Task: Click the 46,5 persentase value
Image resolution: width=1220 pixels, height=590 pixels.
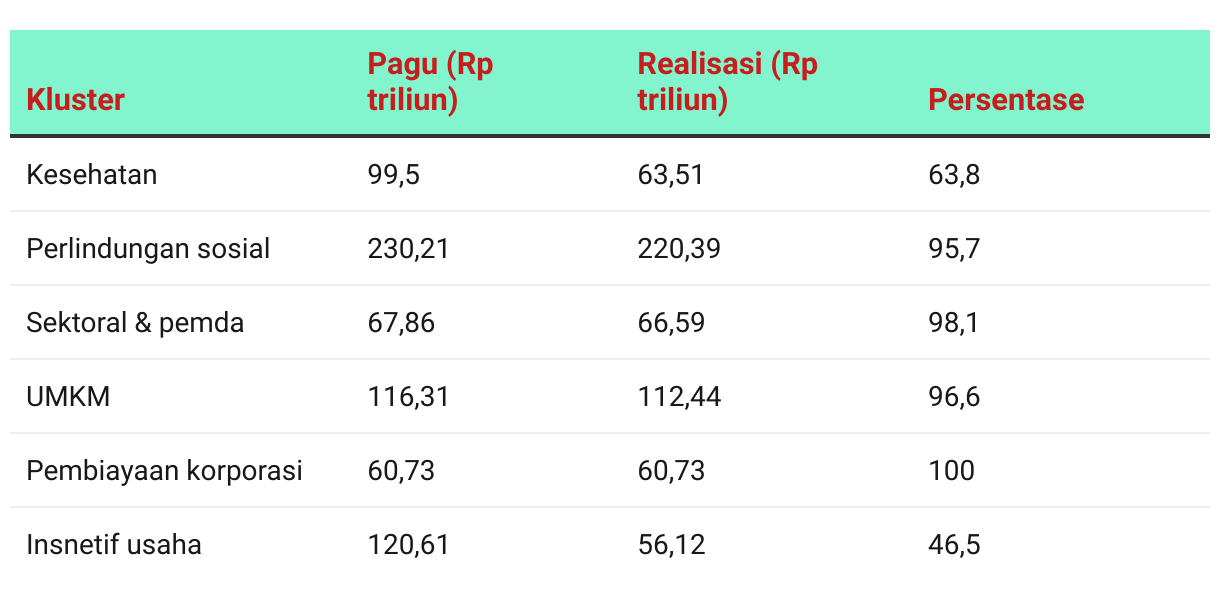Action: (x=954, y=545)
